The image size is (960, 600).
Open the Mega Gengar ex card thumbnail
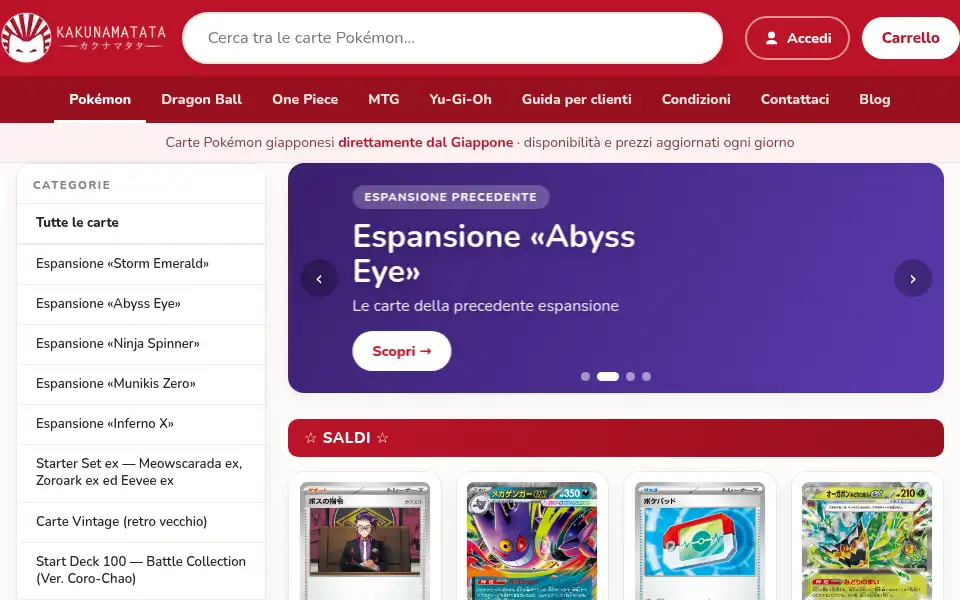tap(531, 541)
